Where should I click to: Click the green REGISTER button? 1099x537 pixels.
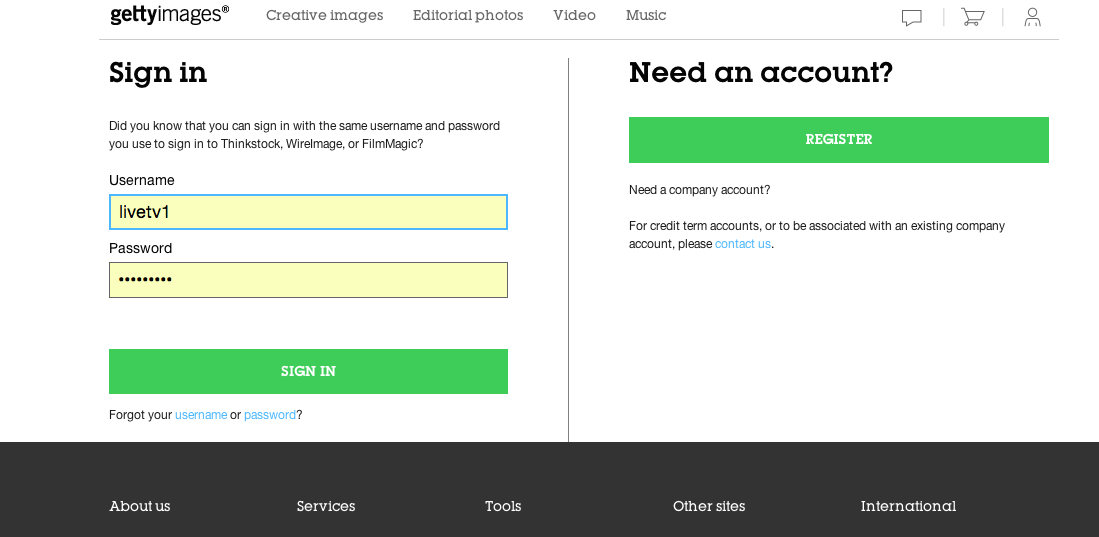coord(838,140)
